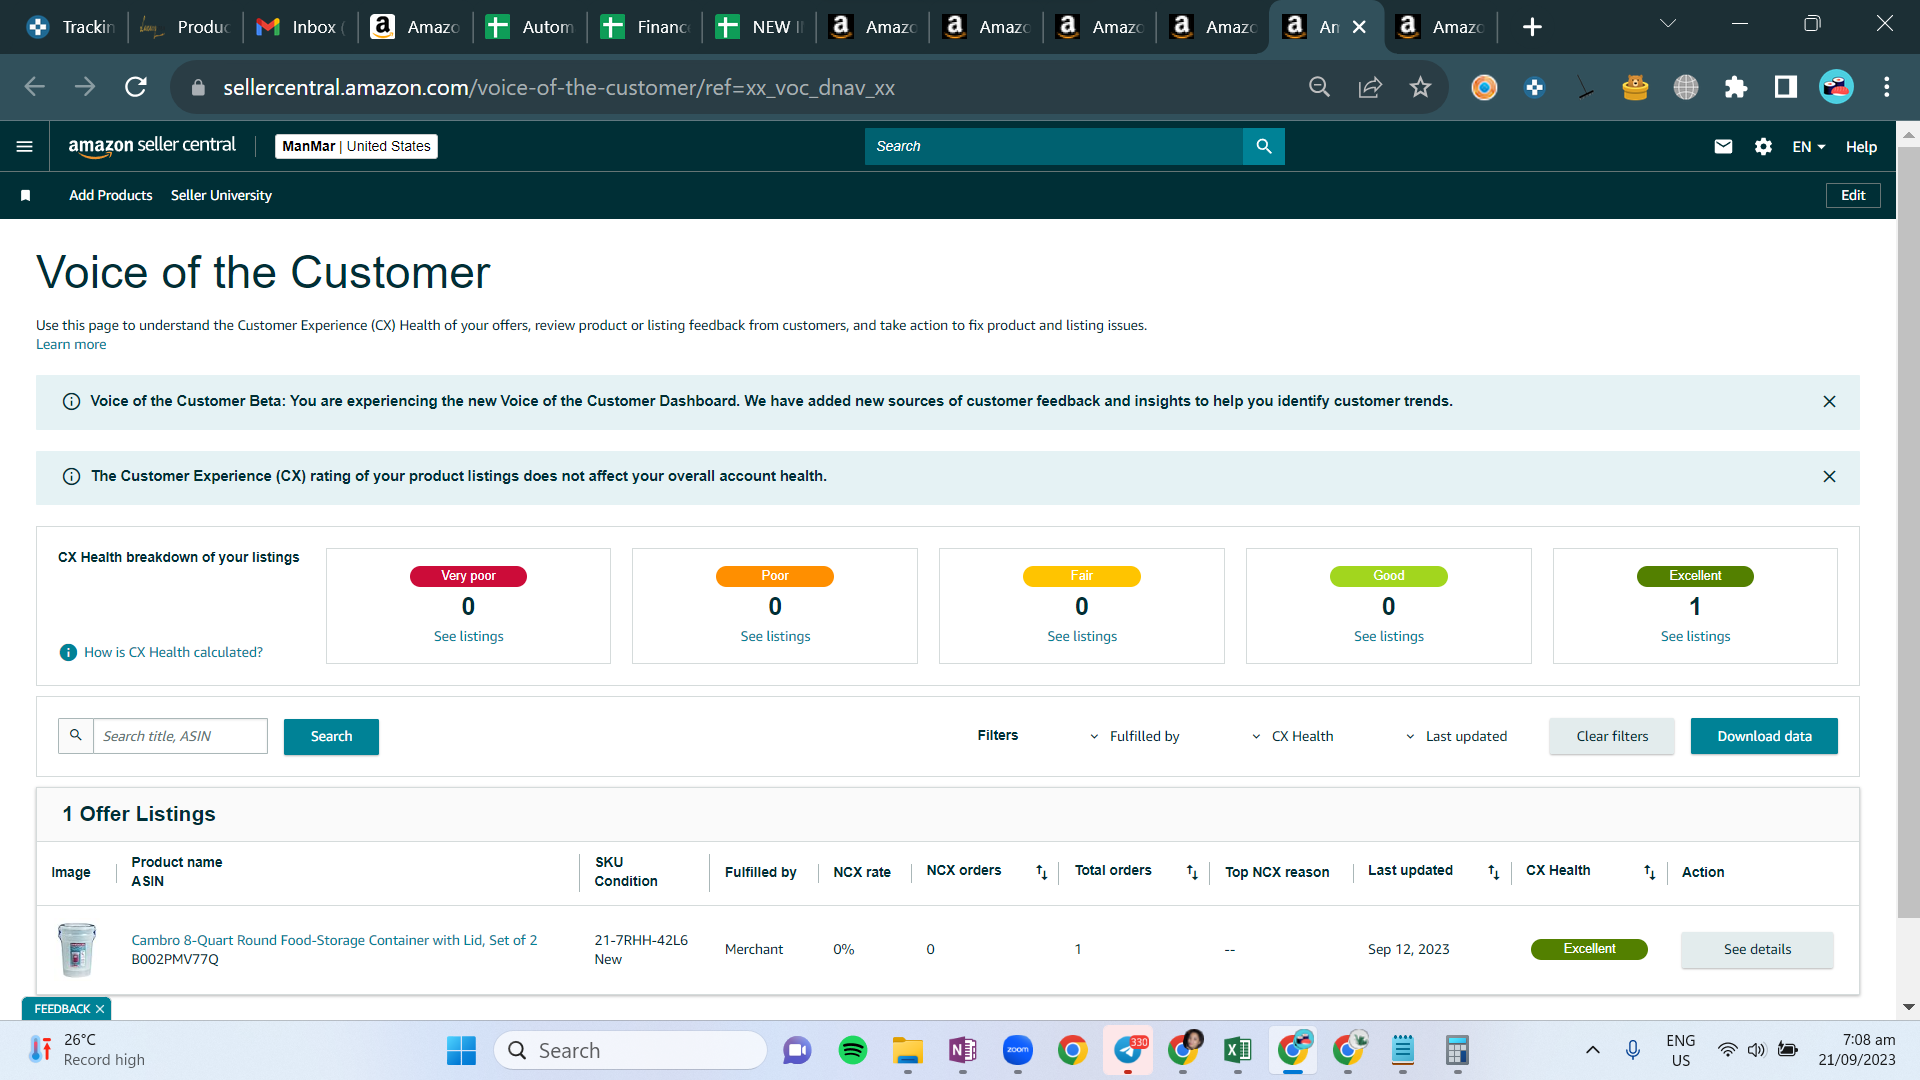Image resolution: width=1920 pixels, height=1080 pixels.
Task: Open the Seller Central hamburger menu
Action: coord(25,147)
